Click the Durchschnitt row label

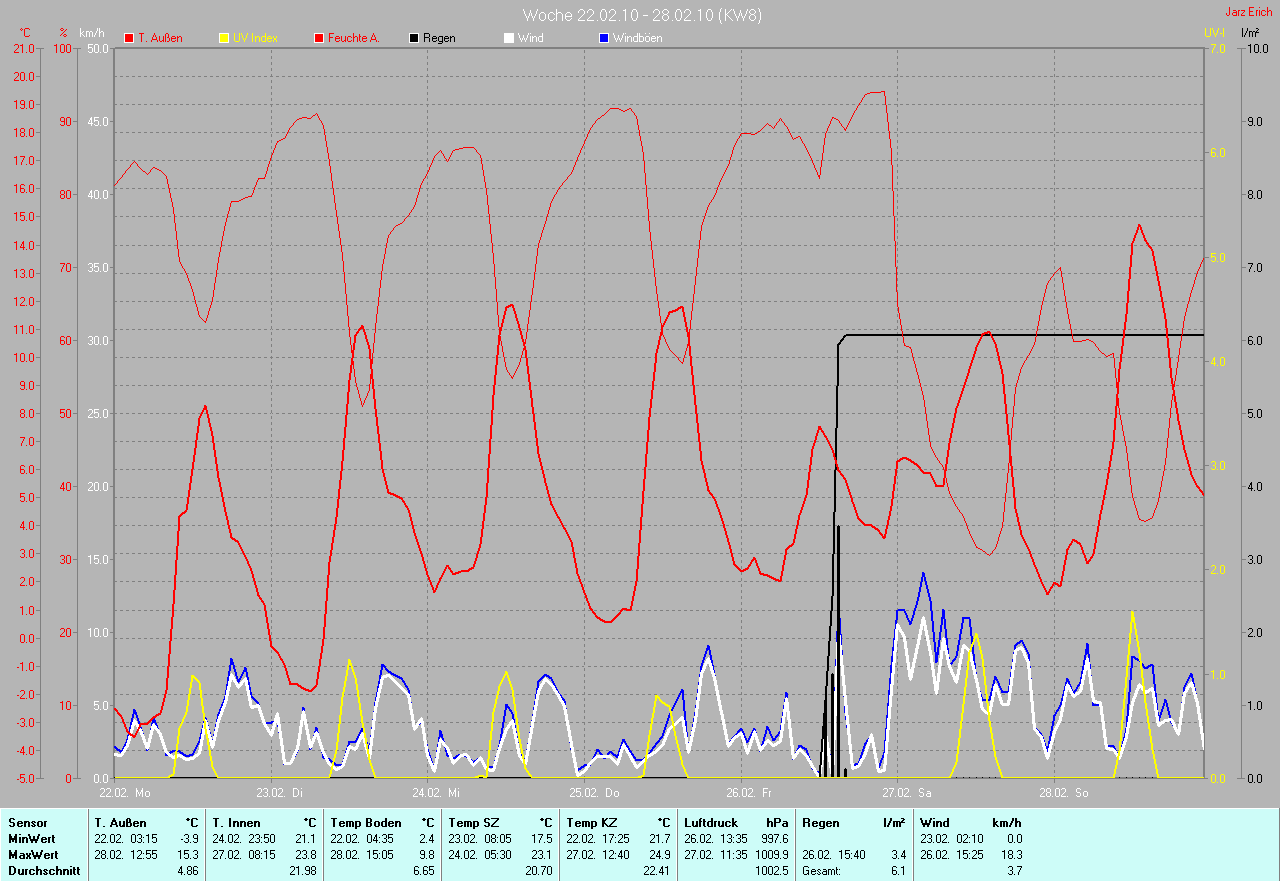43,871
